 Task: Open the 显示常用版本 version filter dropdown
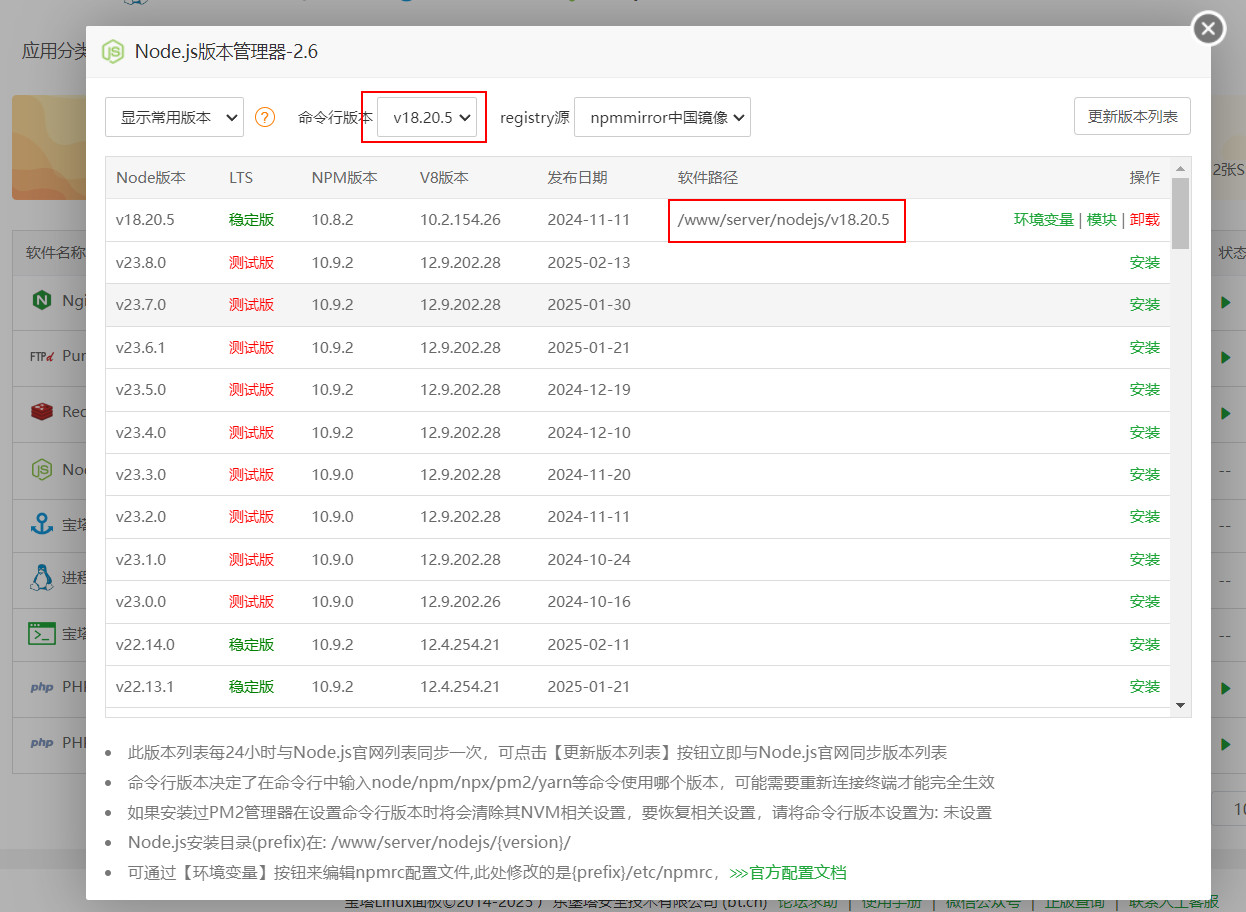pos(174,117)
